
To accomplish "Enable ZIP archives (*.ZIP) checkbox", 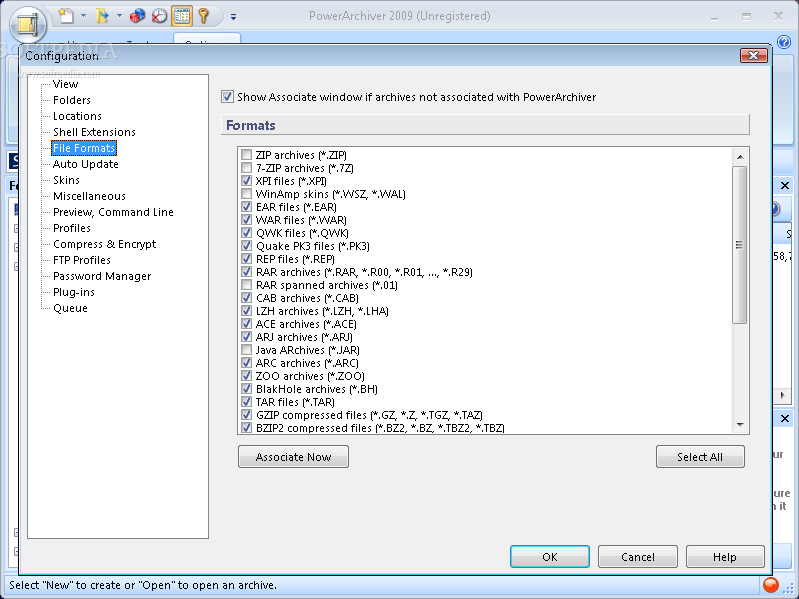I will click(247, 154).
